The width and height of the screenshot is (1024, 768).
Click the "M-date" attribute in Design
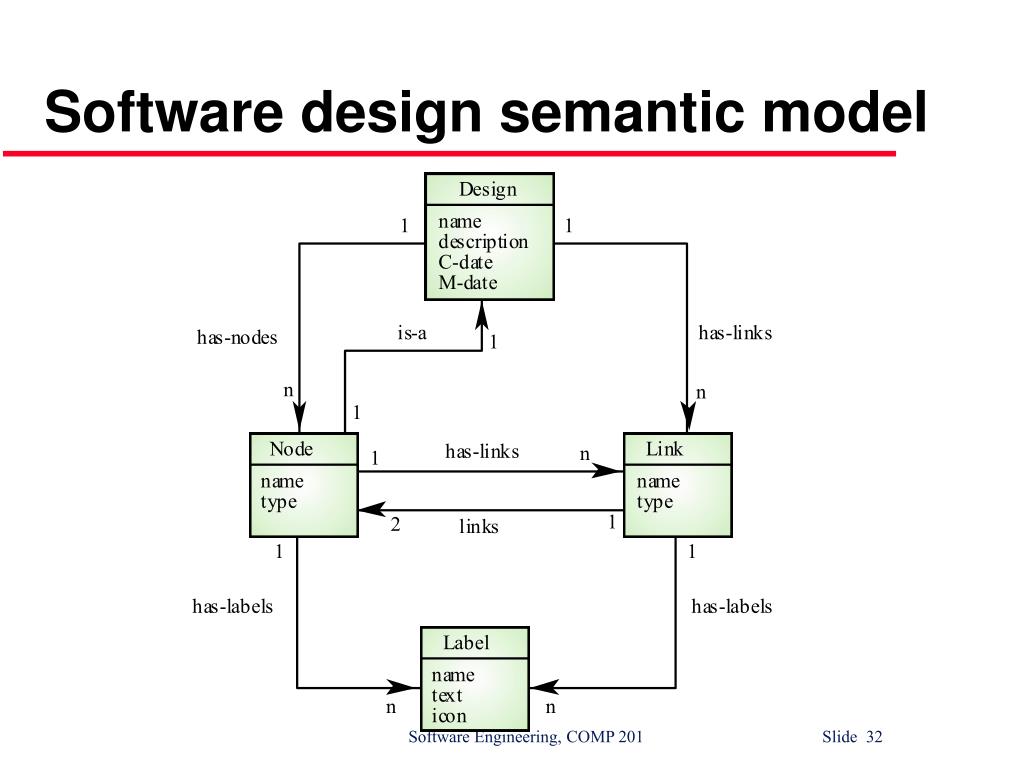point(468,283)
